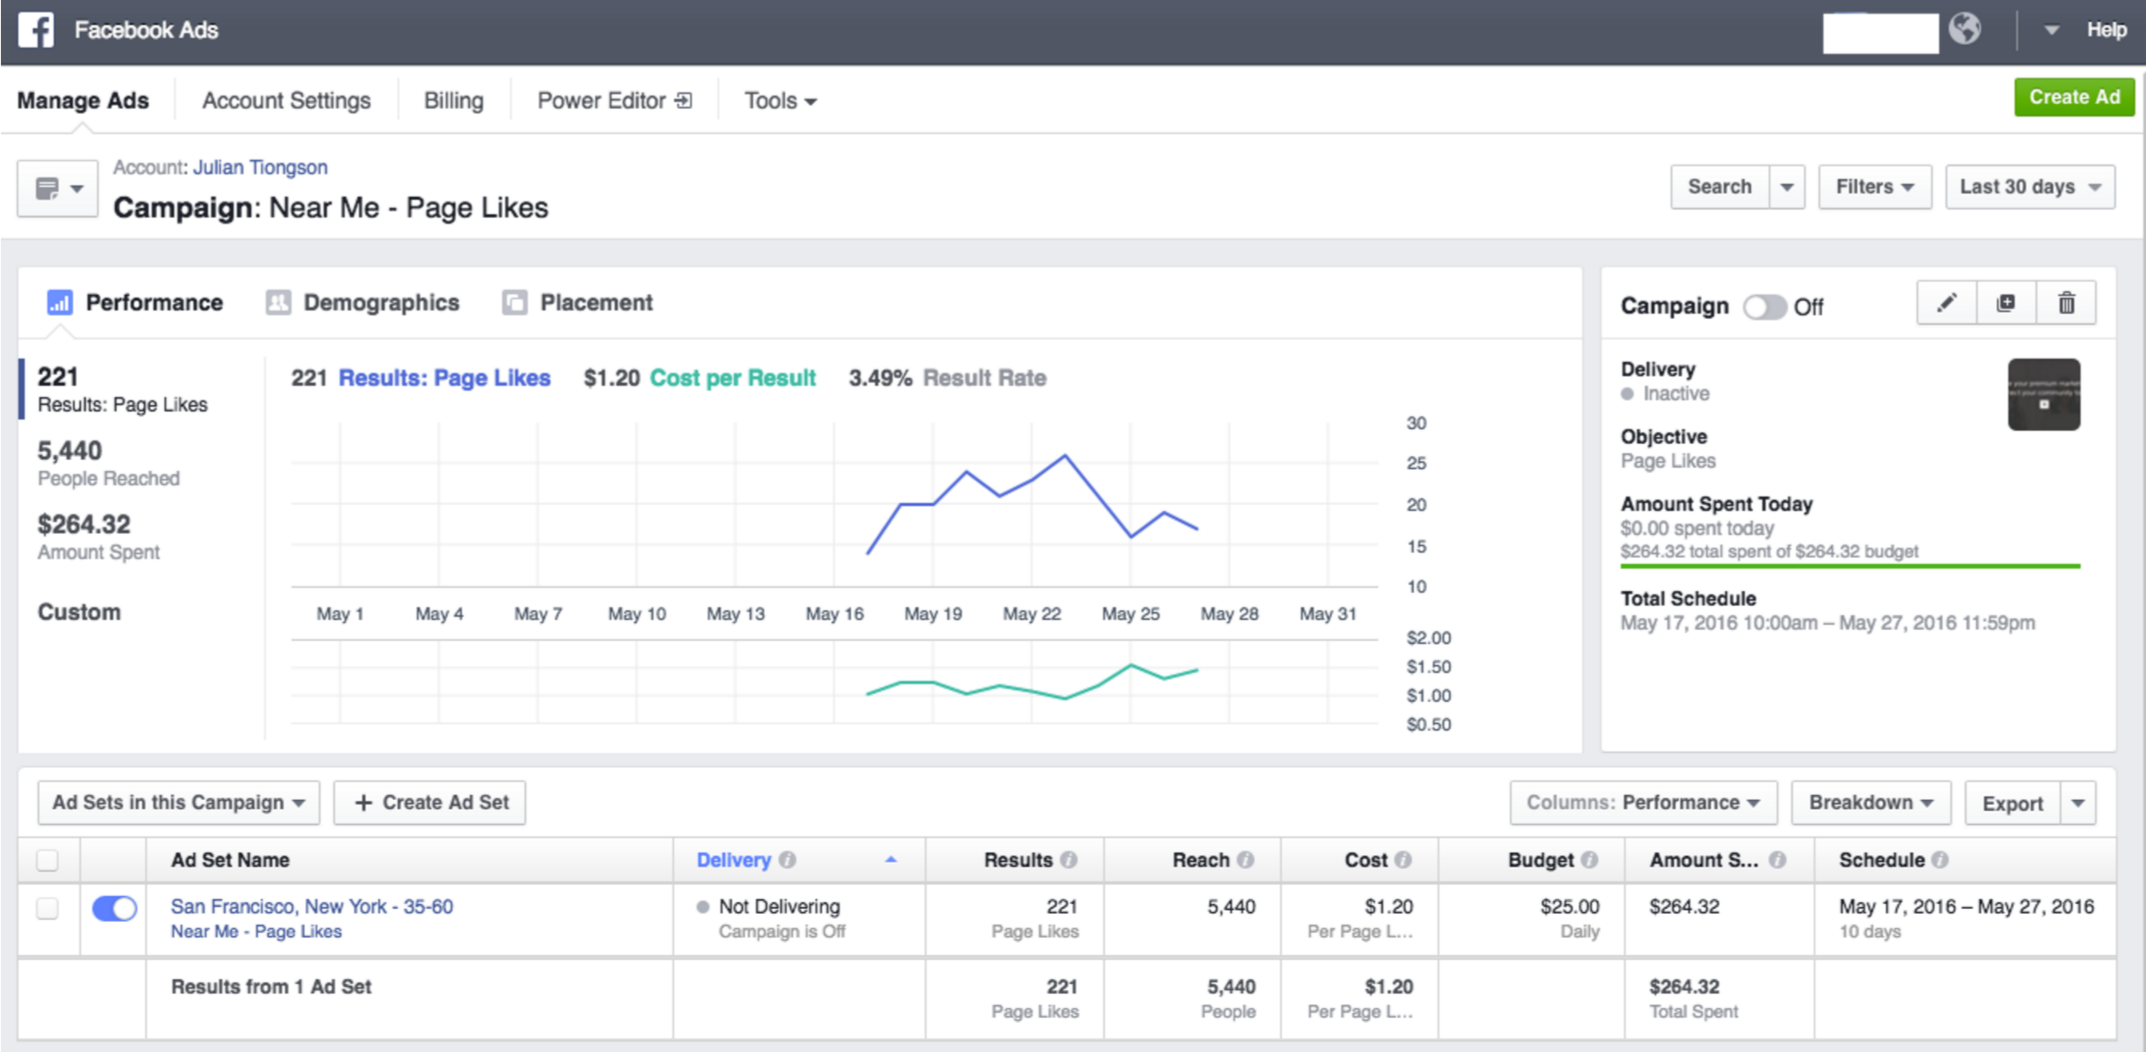Expand the Tools menu
This screenshot has height=1052, width=2146.
coord(780,100)
